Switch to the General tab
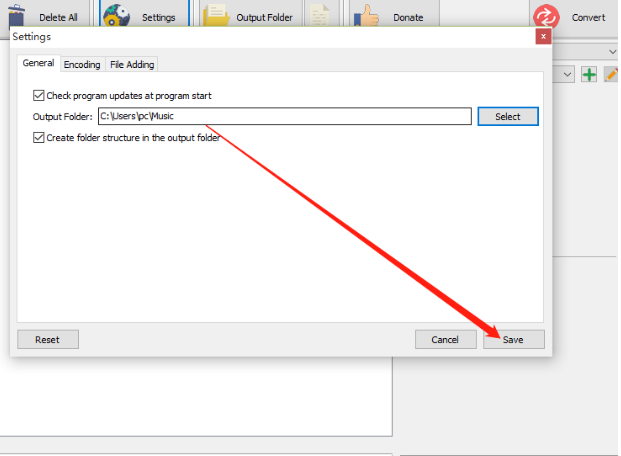 (38, 63)
